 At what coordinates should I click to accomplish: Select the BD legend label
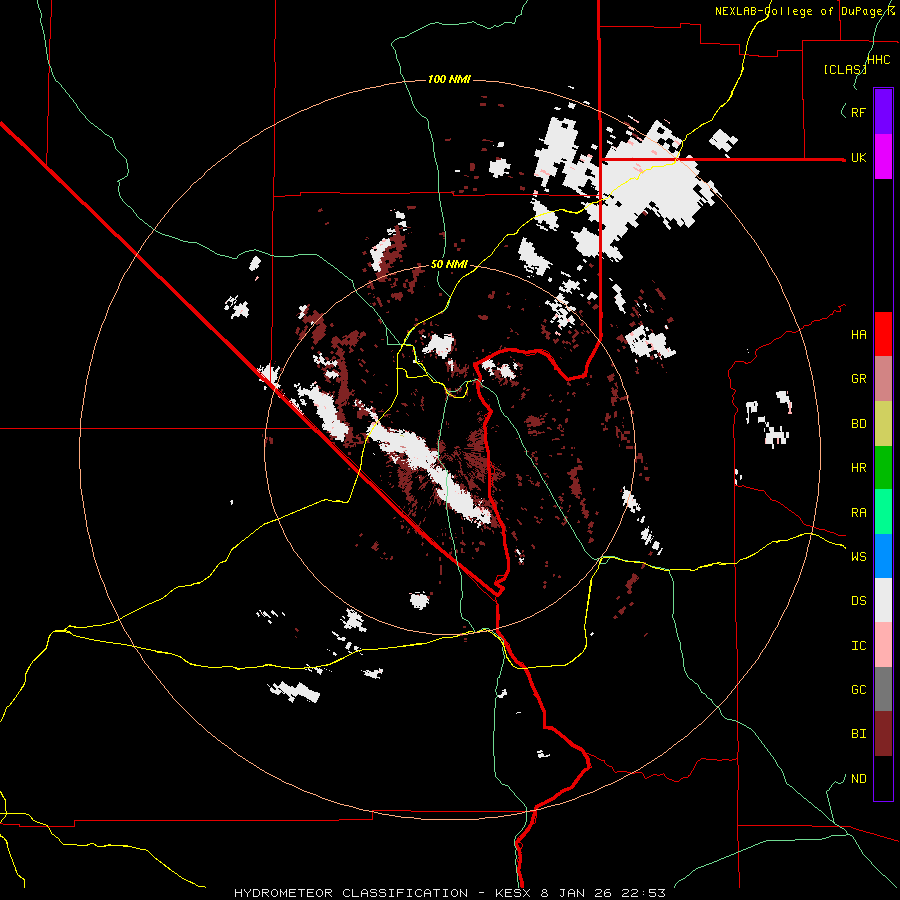pyautogui.click(x=858, y=424)
